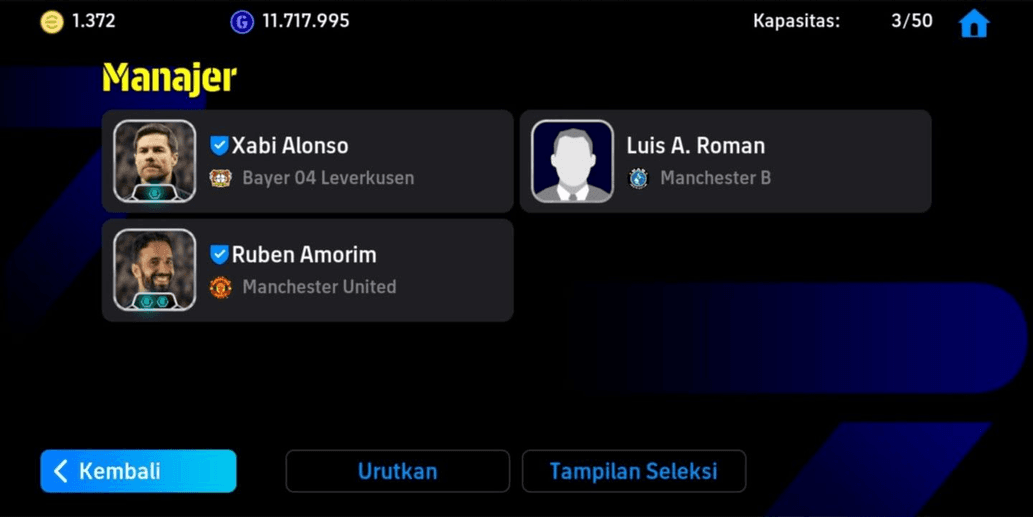
Task: Click the Manchester B club badge
Action: (638, 178)
